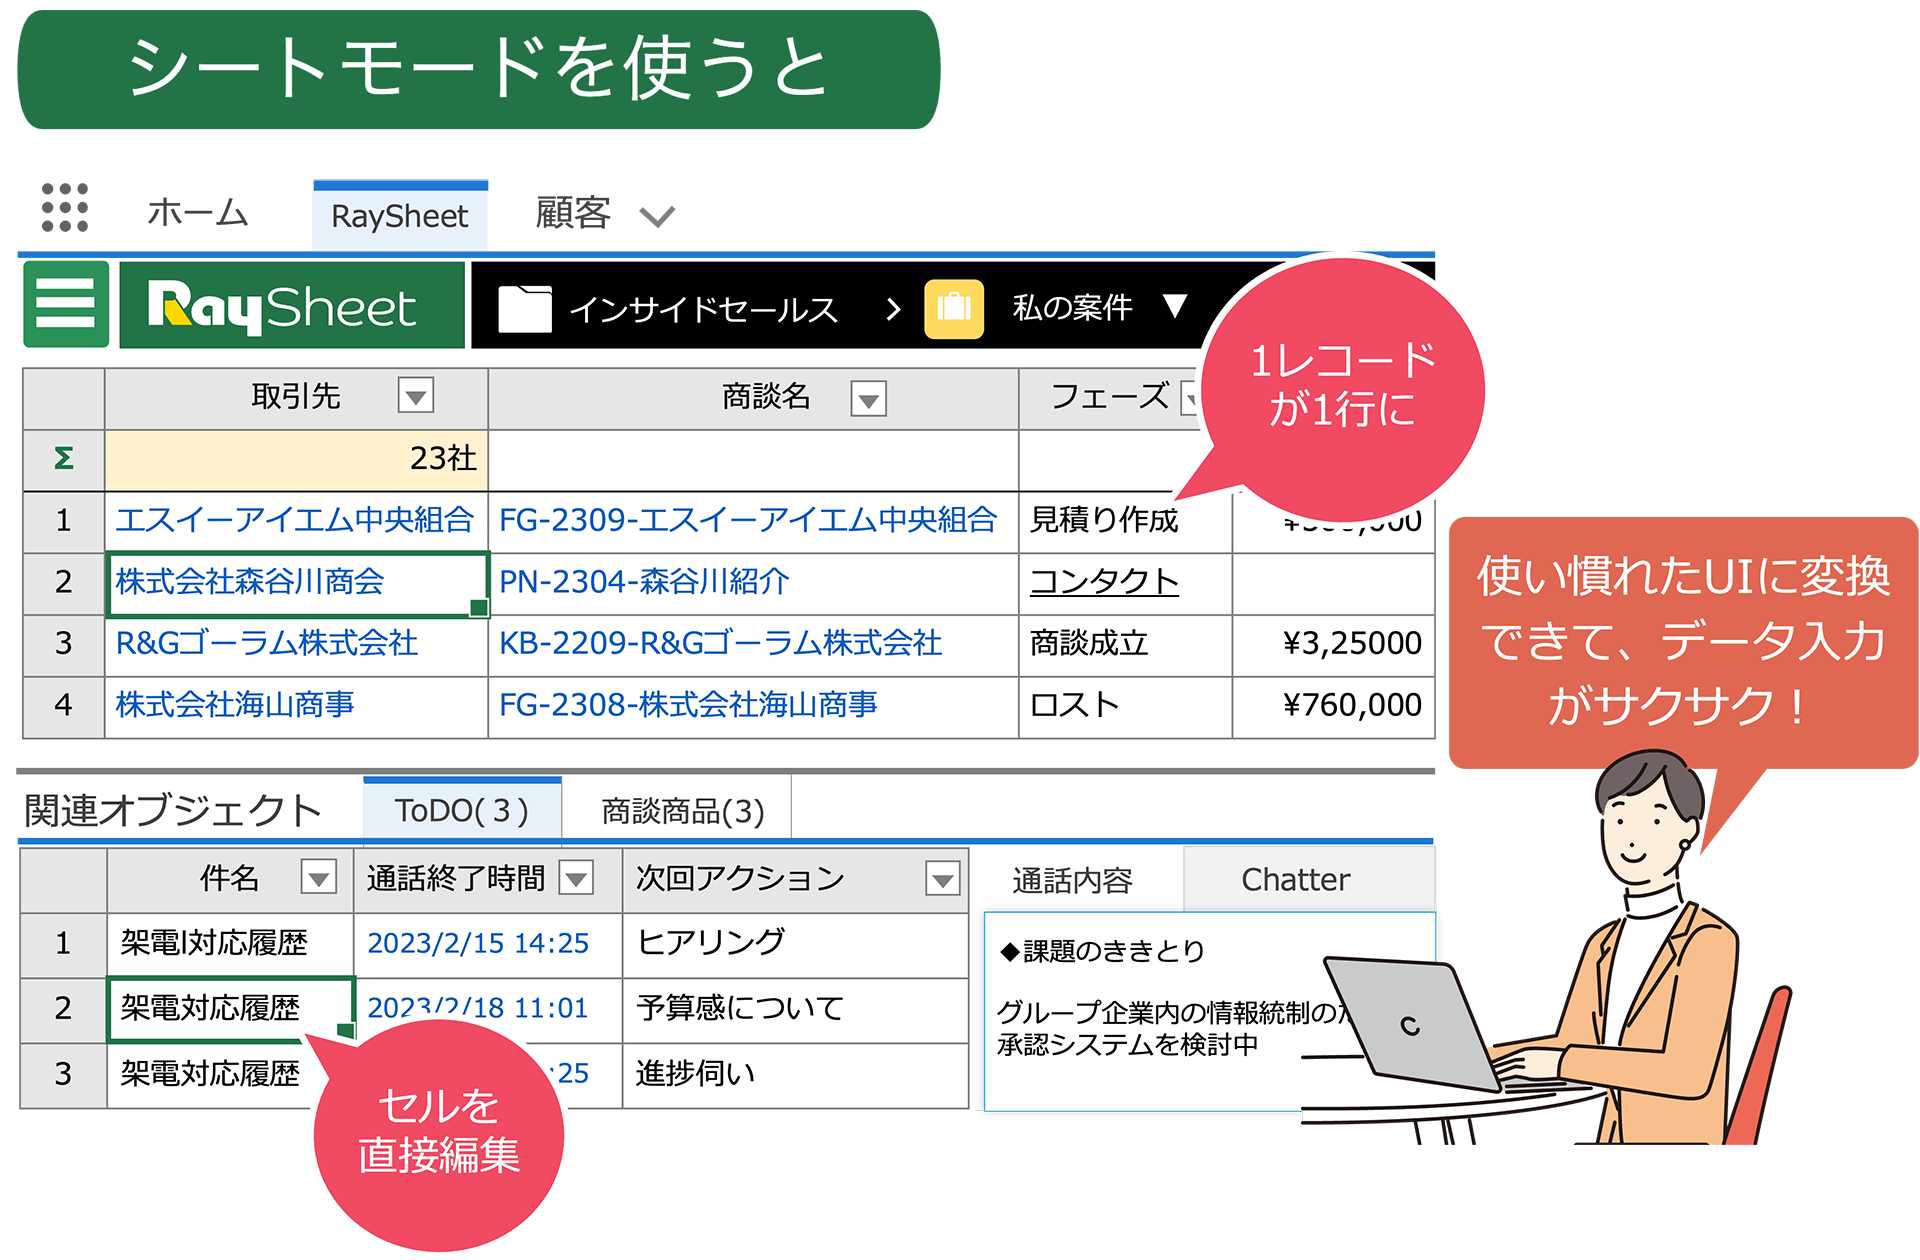Switch to the ToDO(3) tab
1920x1260 pixels.
pyautogui.click(x=462, y=810)
